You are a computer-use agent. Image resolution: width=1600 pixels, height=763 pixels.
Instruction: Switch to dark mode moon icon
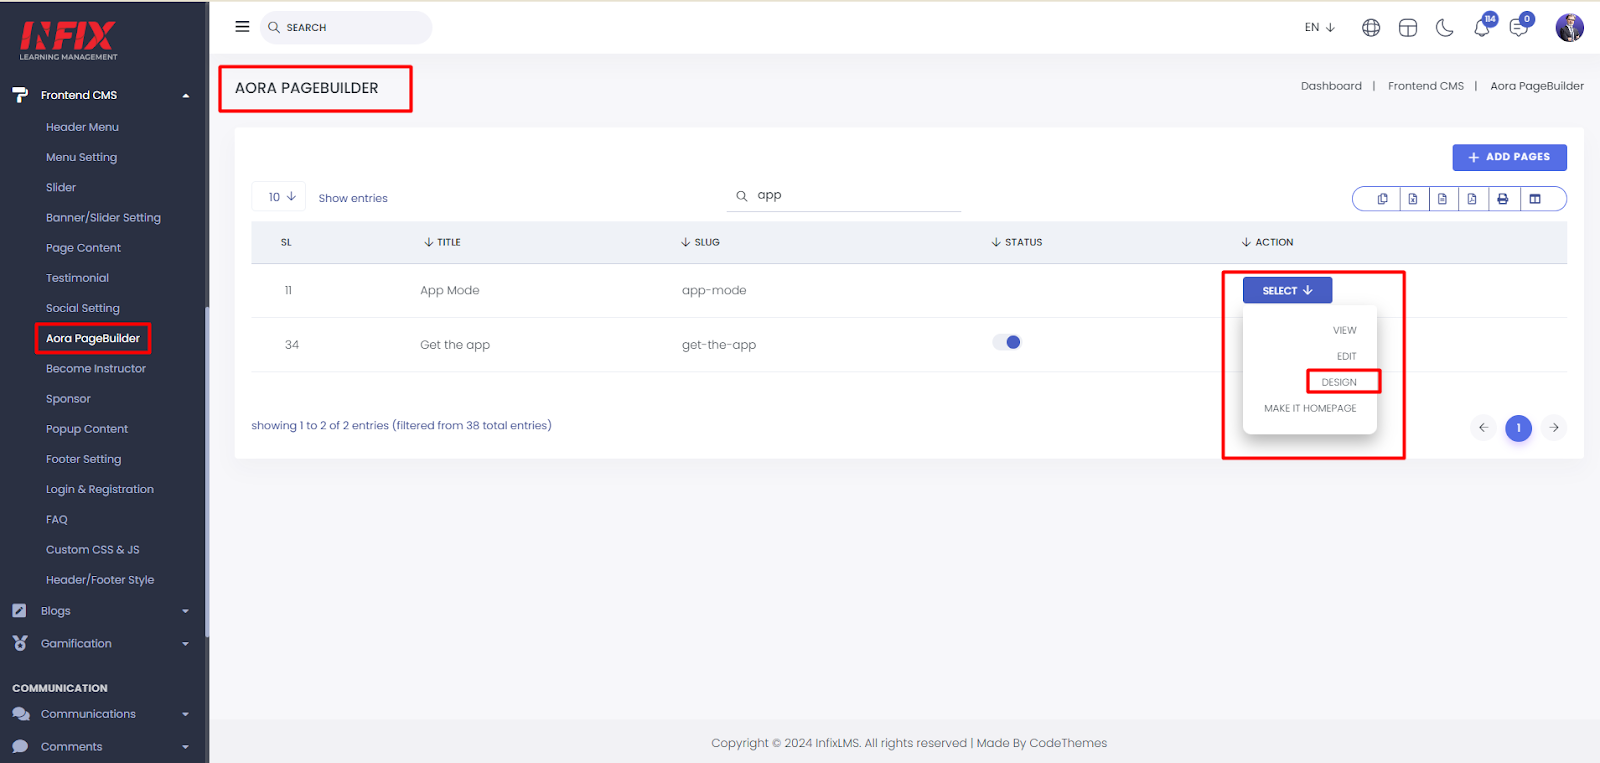click(1444, 28)
